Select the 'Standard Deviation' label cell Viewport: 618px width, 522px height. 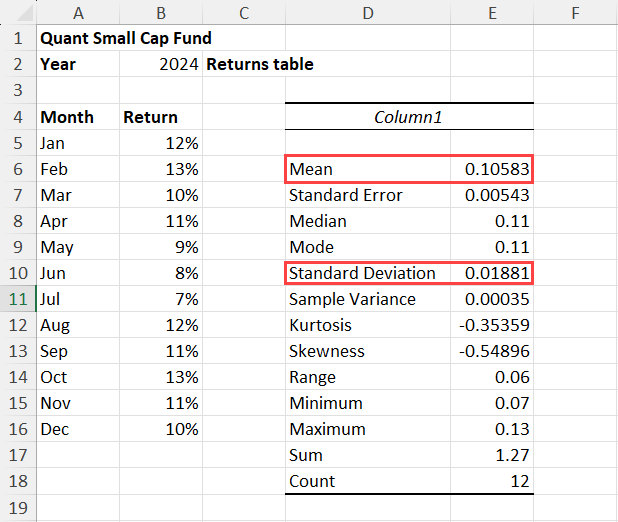pyautogui.click(x=368, y=273)
